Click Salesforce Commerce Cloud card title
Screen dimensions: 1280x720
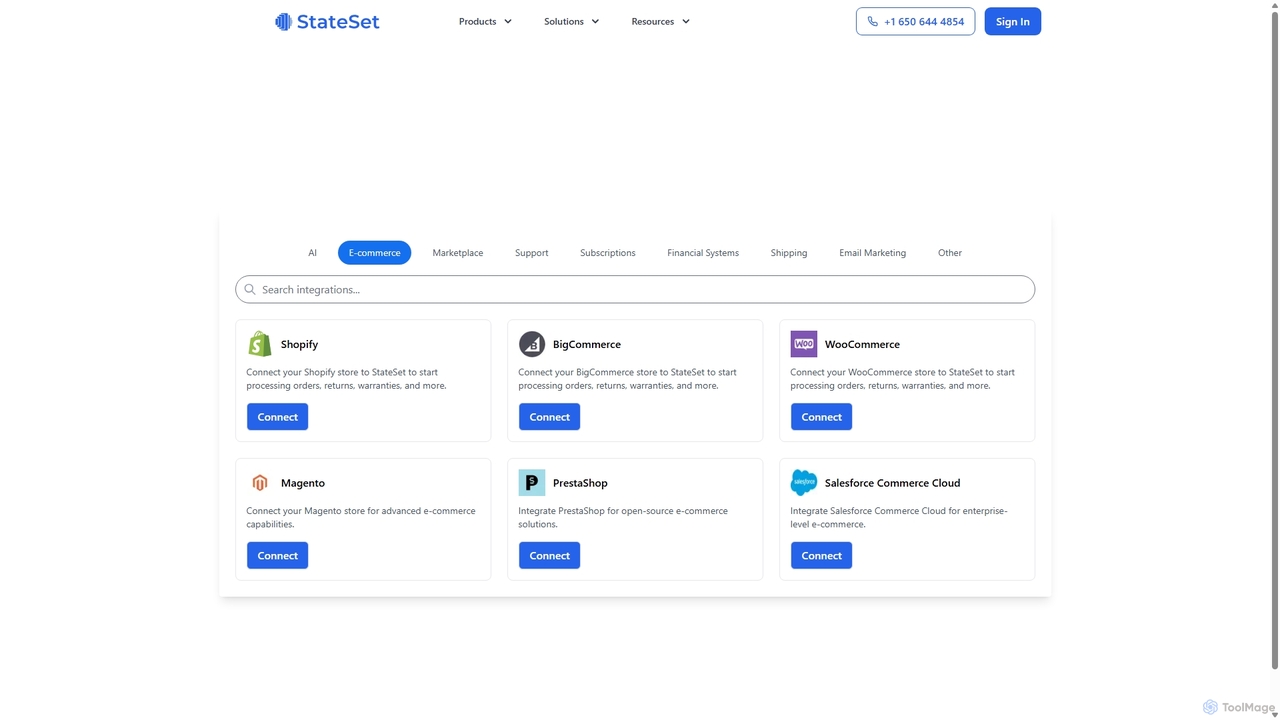[893, 483]
